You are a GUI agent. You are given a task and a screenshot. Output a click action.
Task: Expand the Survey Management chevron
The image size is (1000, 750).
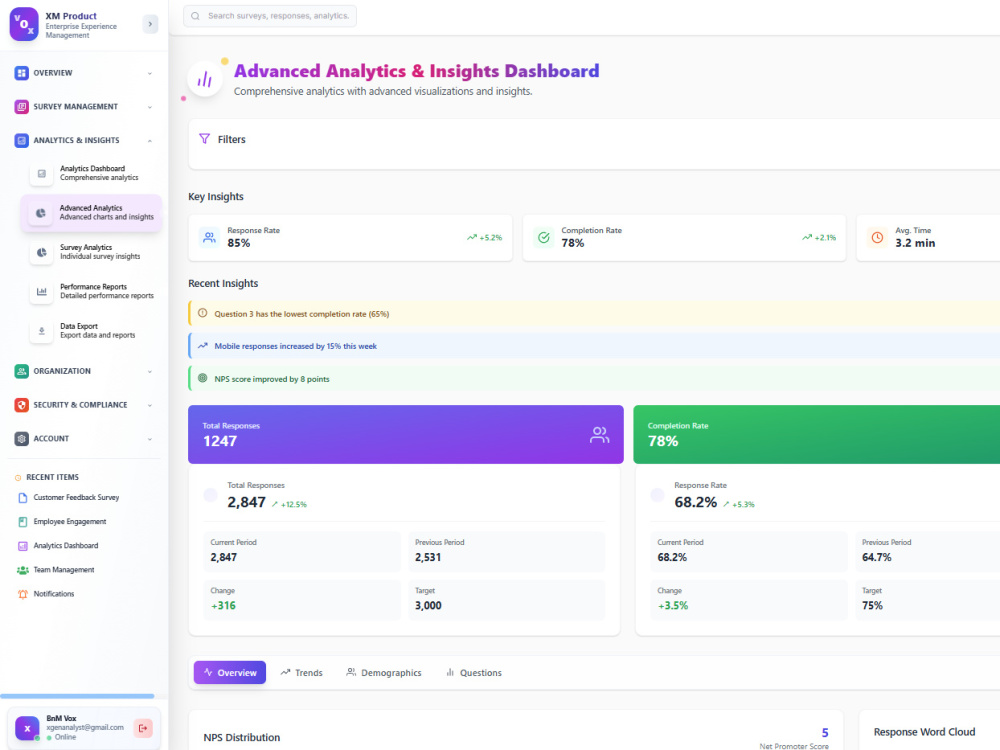(x=150, y=107)
